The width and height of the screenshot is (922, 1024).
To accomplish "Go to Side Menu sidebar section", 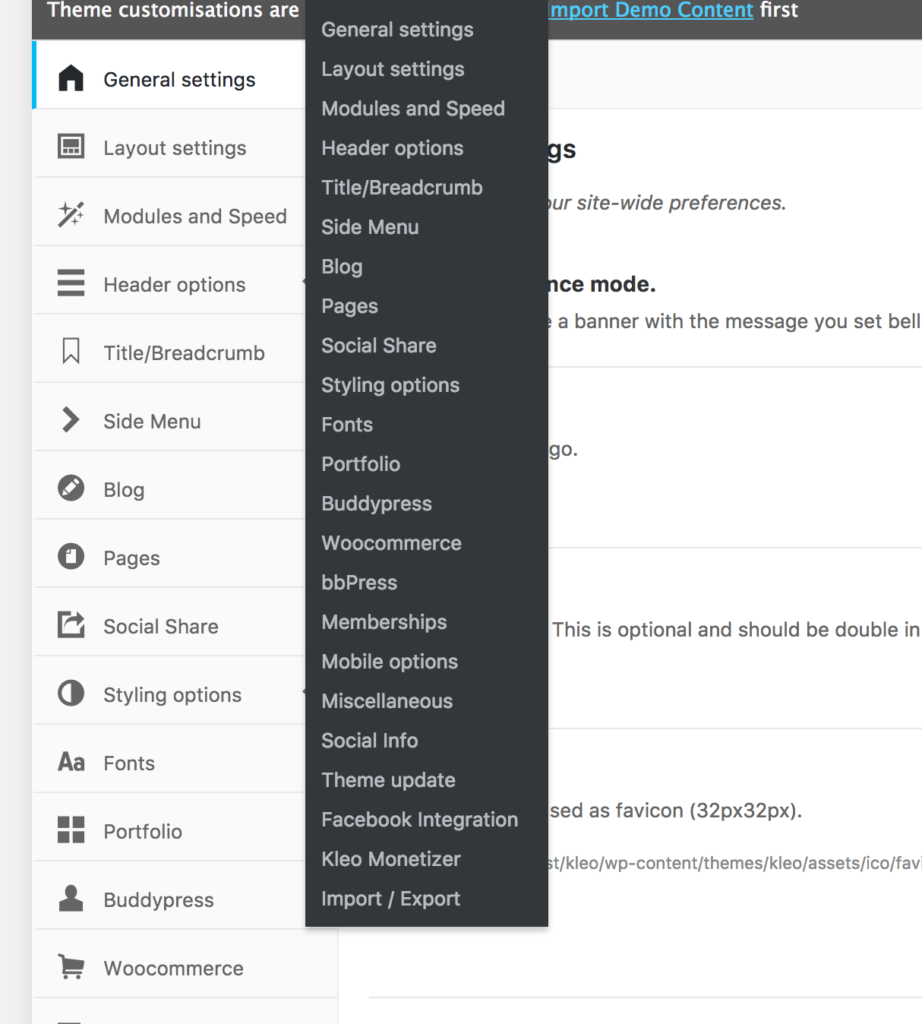I will click(x=169, y=417).
